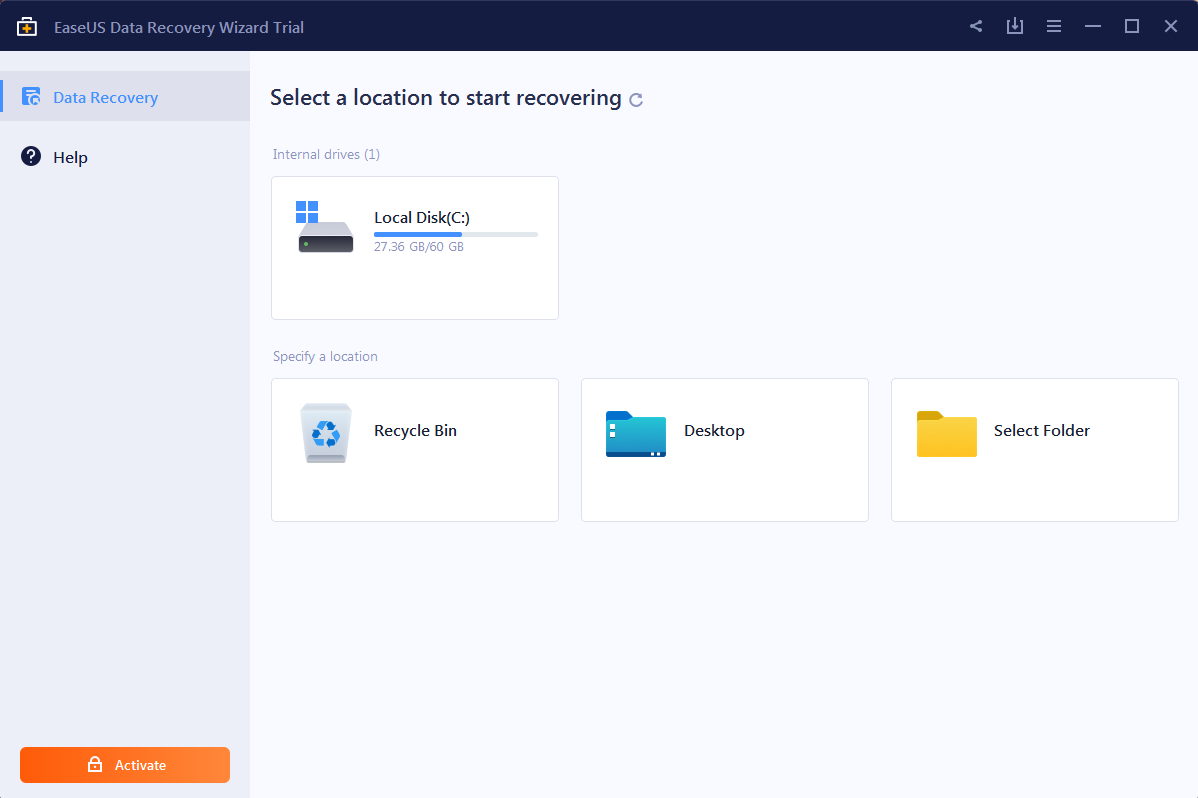Click the download/update icon in the title bar
Image resolution: width=1198 pixels, height=798 pixels.
pos(1014,26)
